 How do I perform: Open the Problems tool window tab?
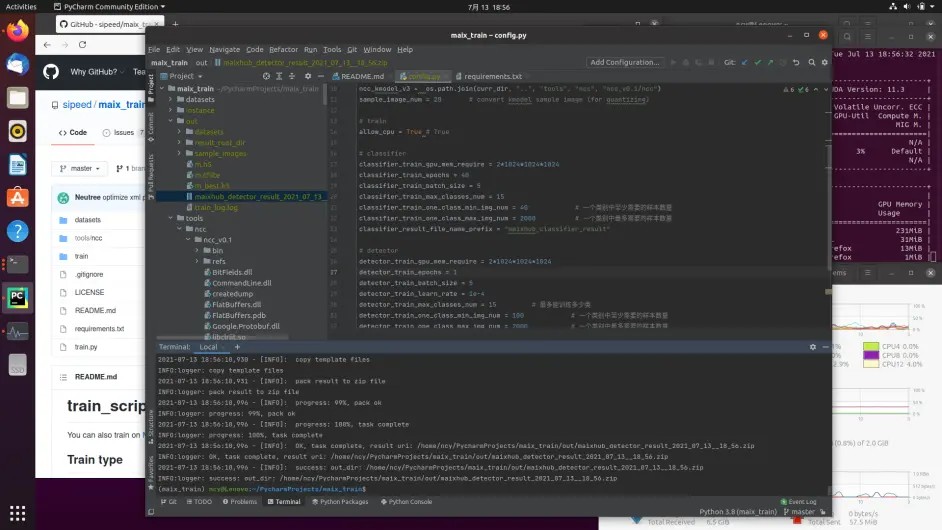coord(240,502)
